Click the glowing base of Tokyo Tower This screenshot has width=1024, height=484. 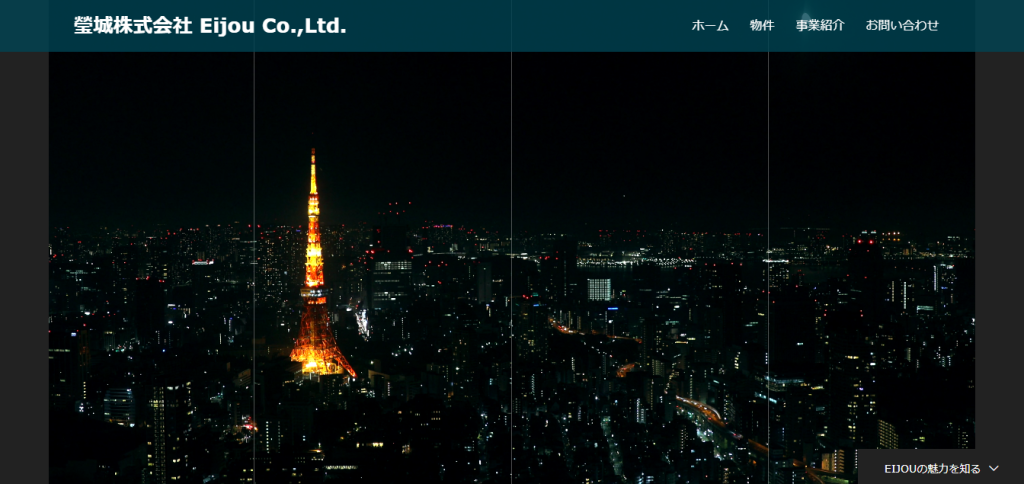pos(320,357)
